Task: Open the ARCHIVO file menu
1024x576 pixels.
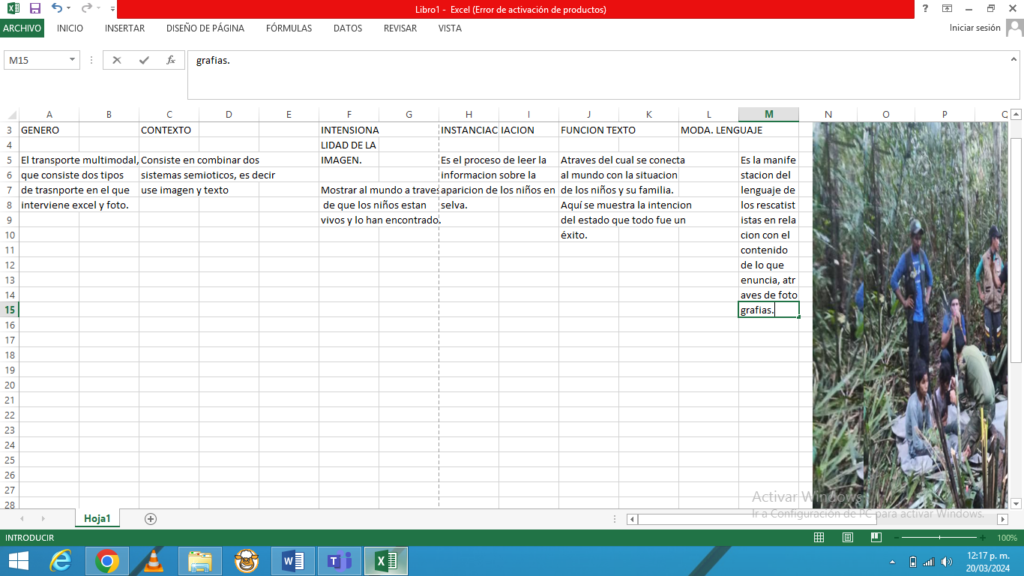Action: (22, 28)
